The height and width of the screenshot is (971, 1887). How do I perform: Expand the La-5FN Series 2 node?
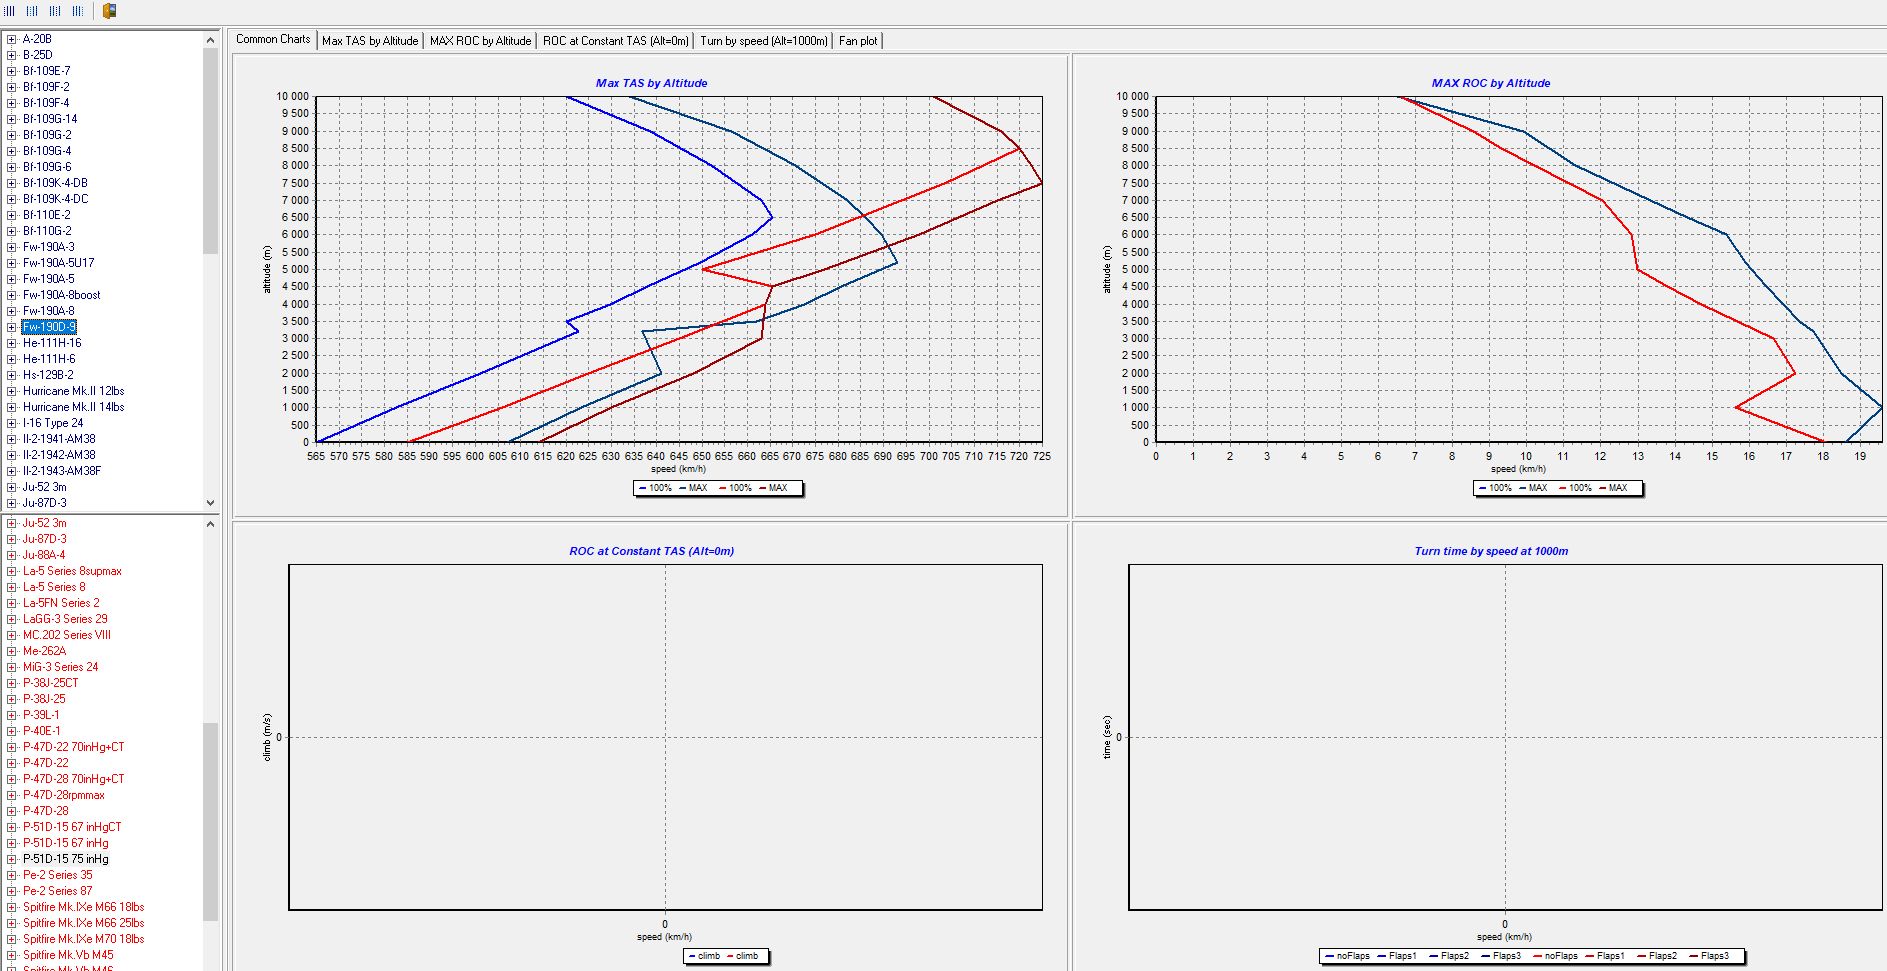tap(11, 603)
